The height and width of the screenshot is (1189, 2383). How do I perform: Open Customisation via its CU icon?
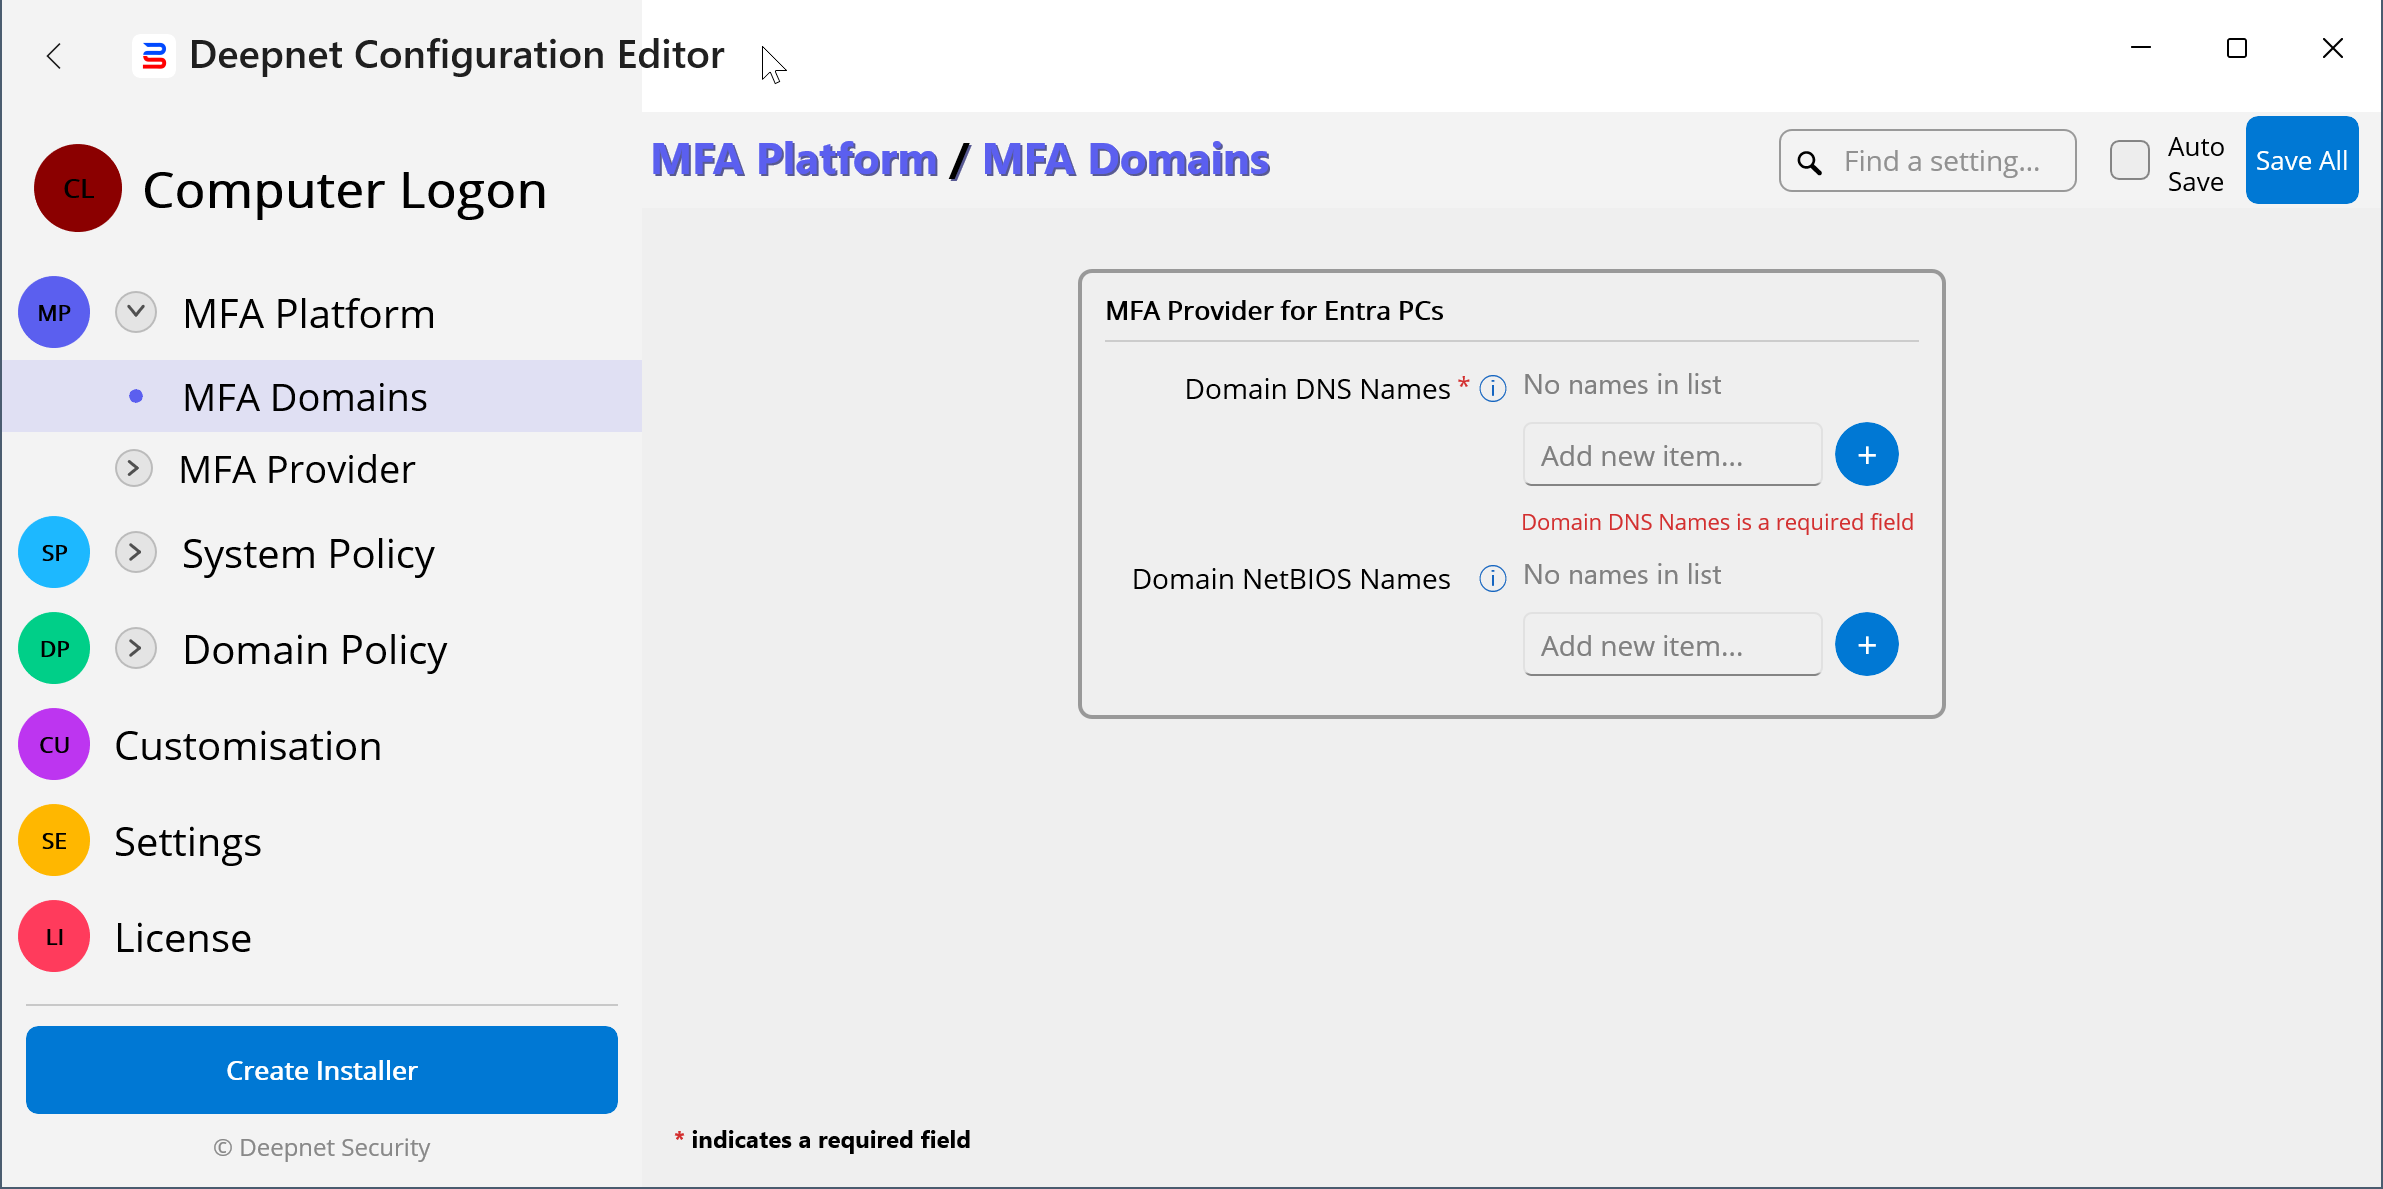click(x=54, y=745)
